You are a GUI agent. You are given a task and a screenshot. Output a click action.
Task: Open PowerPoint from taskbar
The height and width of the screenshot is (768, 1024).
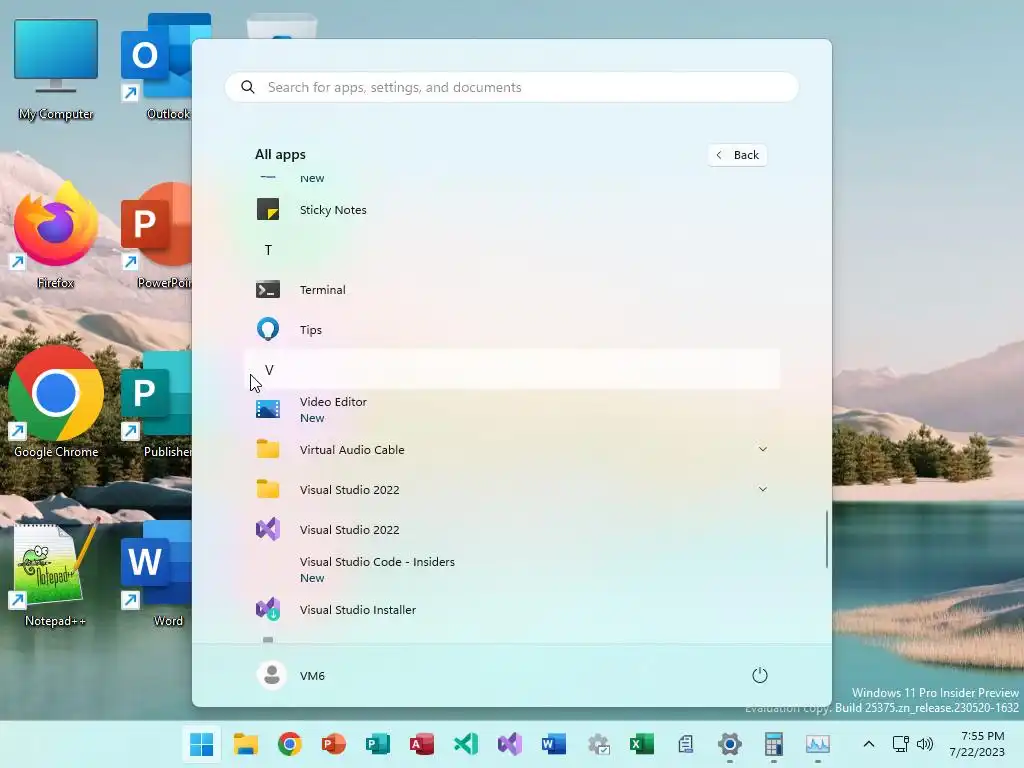pyautogui.click(x=334, y=744)
